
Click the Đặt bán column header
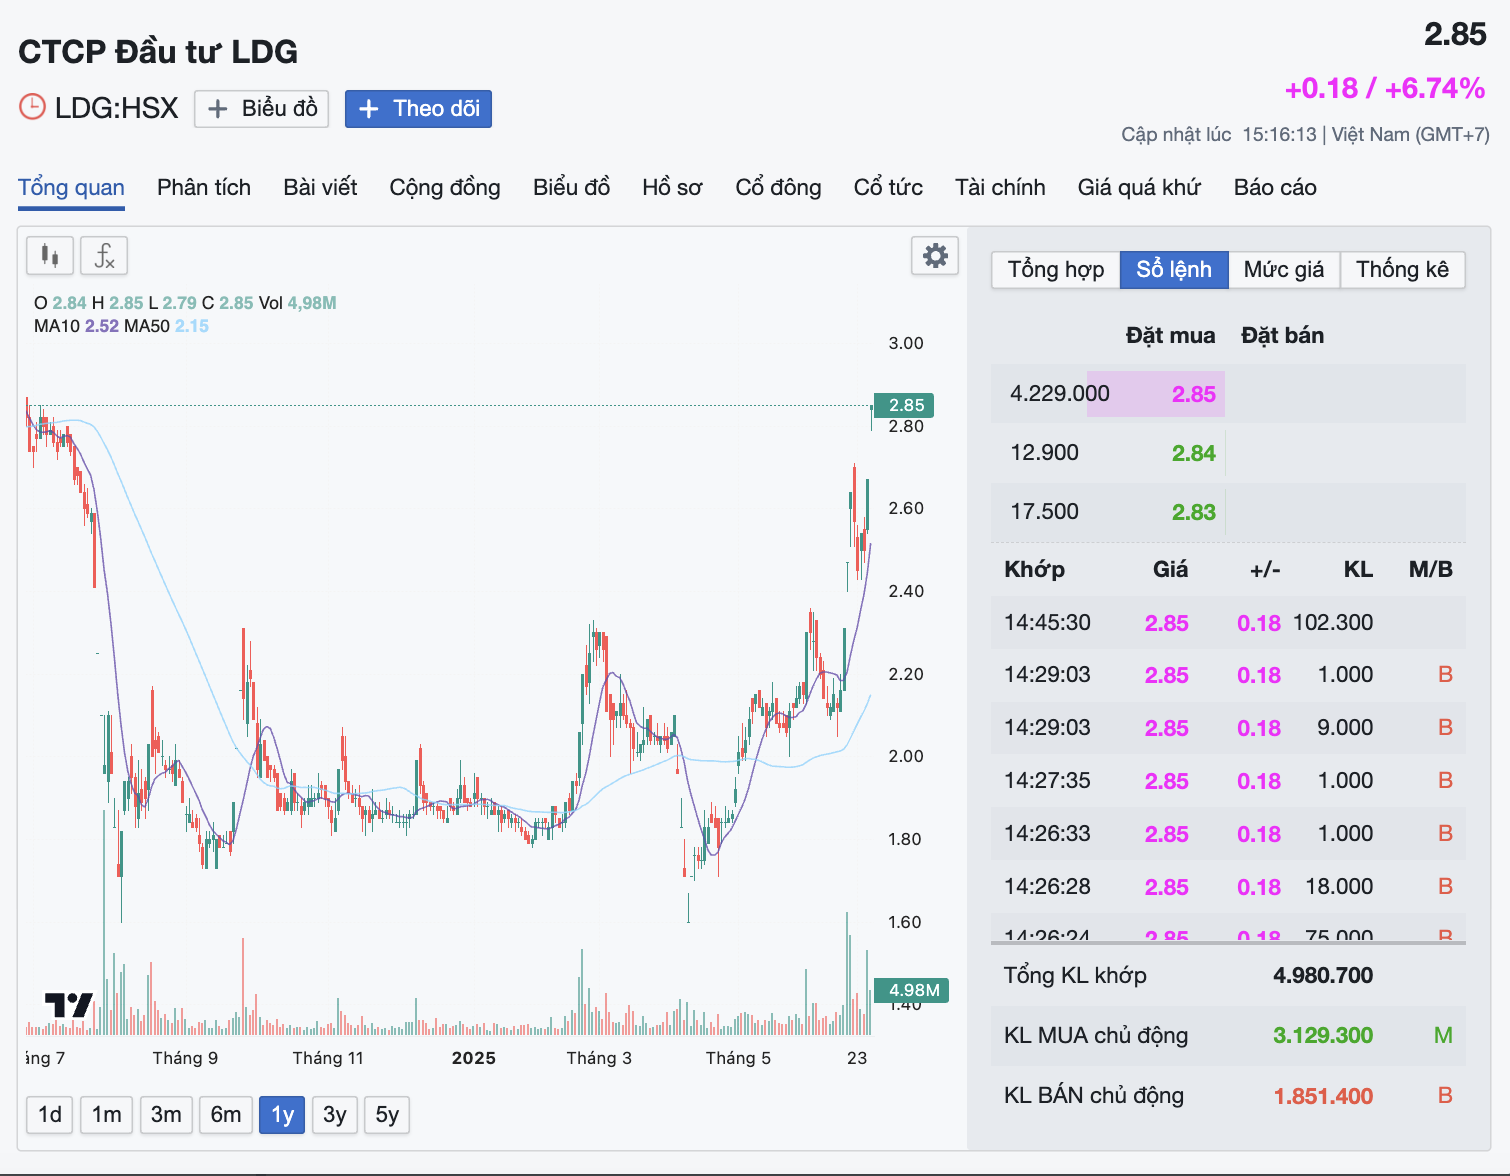pyautogui.click(x=1282, y=336)
